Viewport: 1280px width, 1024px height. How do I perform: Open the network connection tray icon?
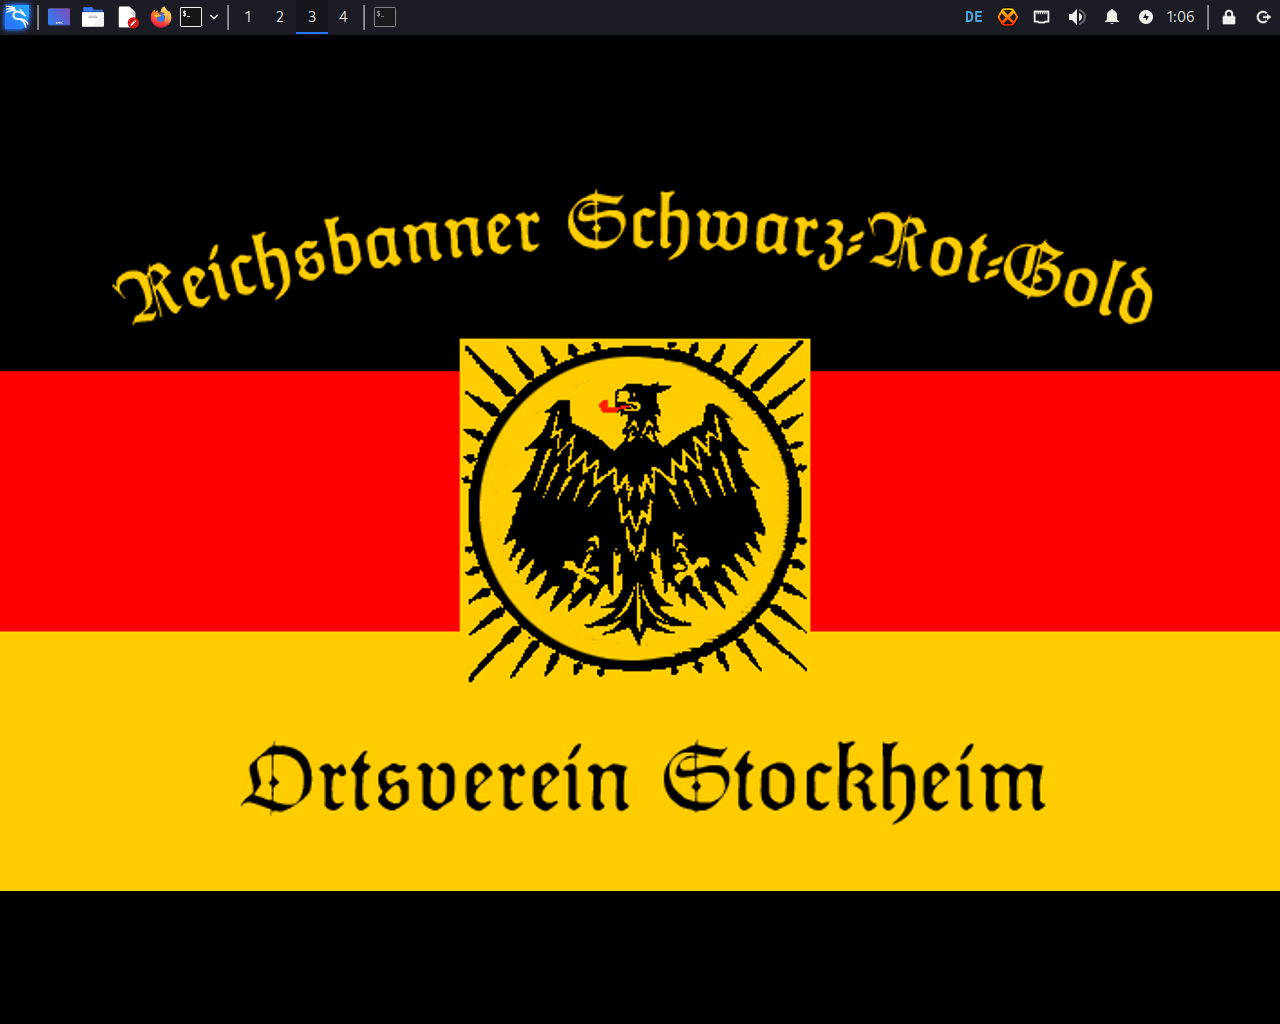click(1042, 17)
